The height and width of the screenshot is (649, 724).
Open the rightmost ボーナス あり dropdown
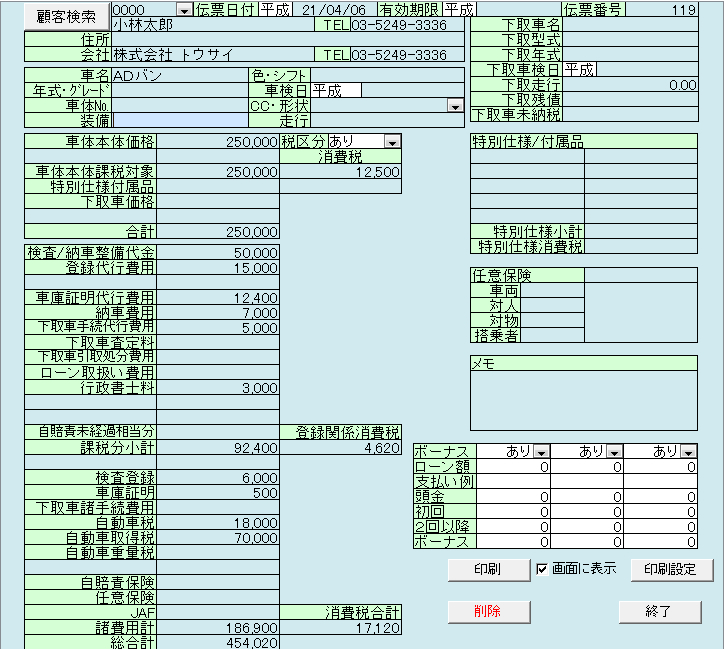689,452
